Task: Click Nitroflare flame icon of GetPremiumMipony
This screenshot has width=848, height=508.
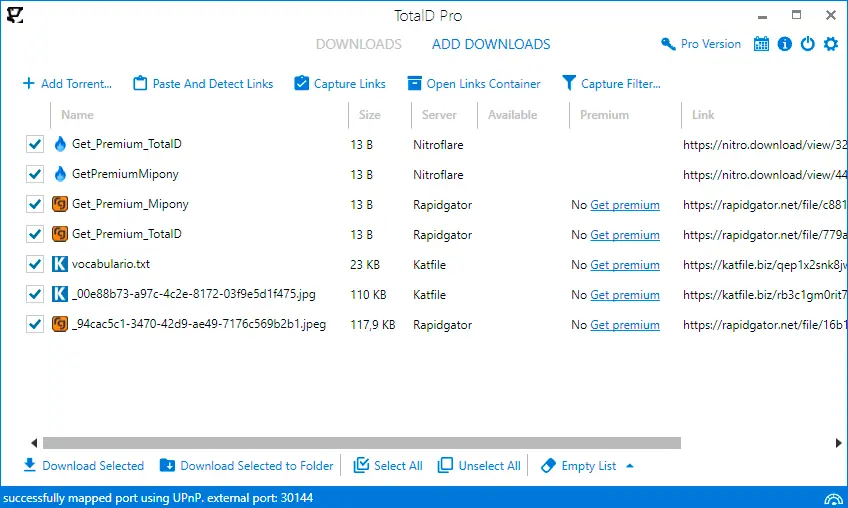Action: click(x=60, y=174)
